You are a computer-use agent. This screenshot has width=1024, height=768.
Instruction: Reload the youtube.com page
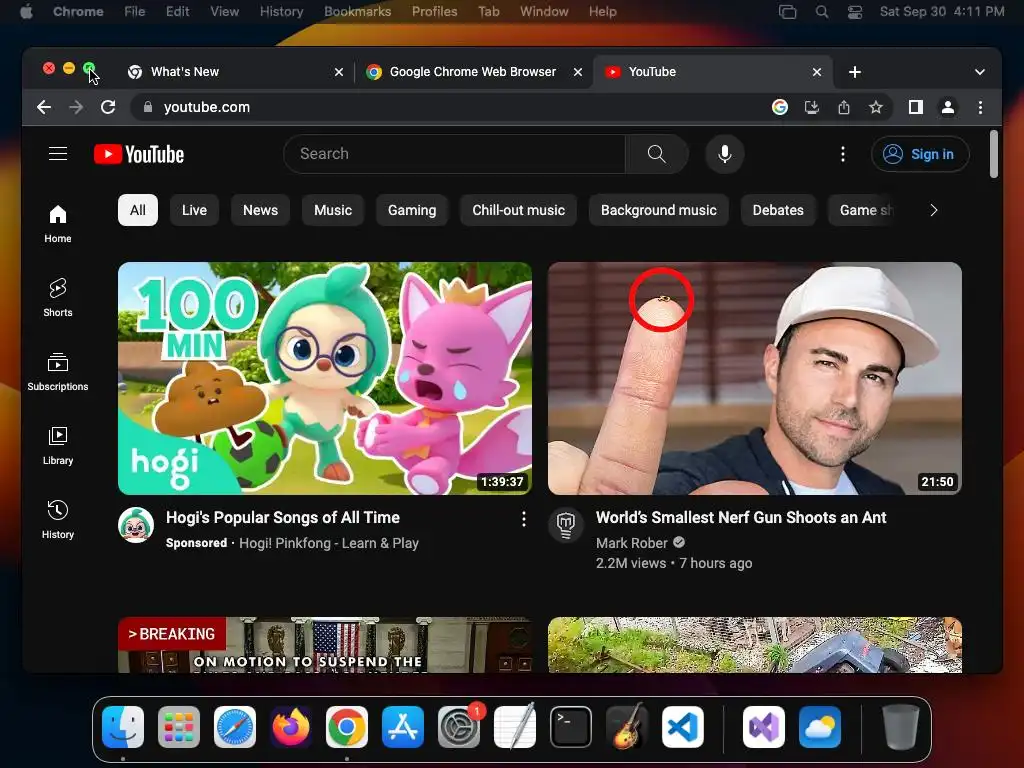coord(108,107)
